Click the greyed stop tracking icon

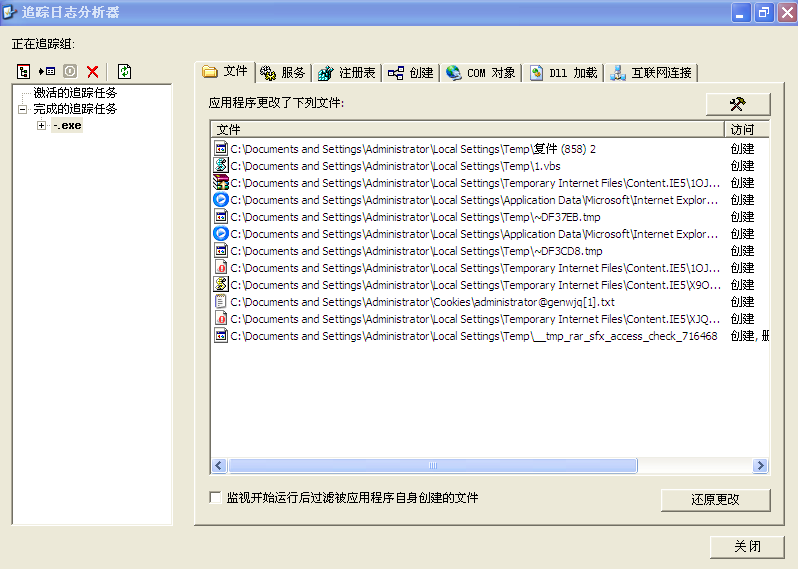(70, 71)
